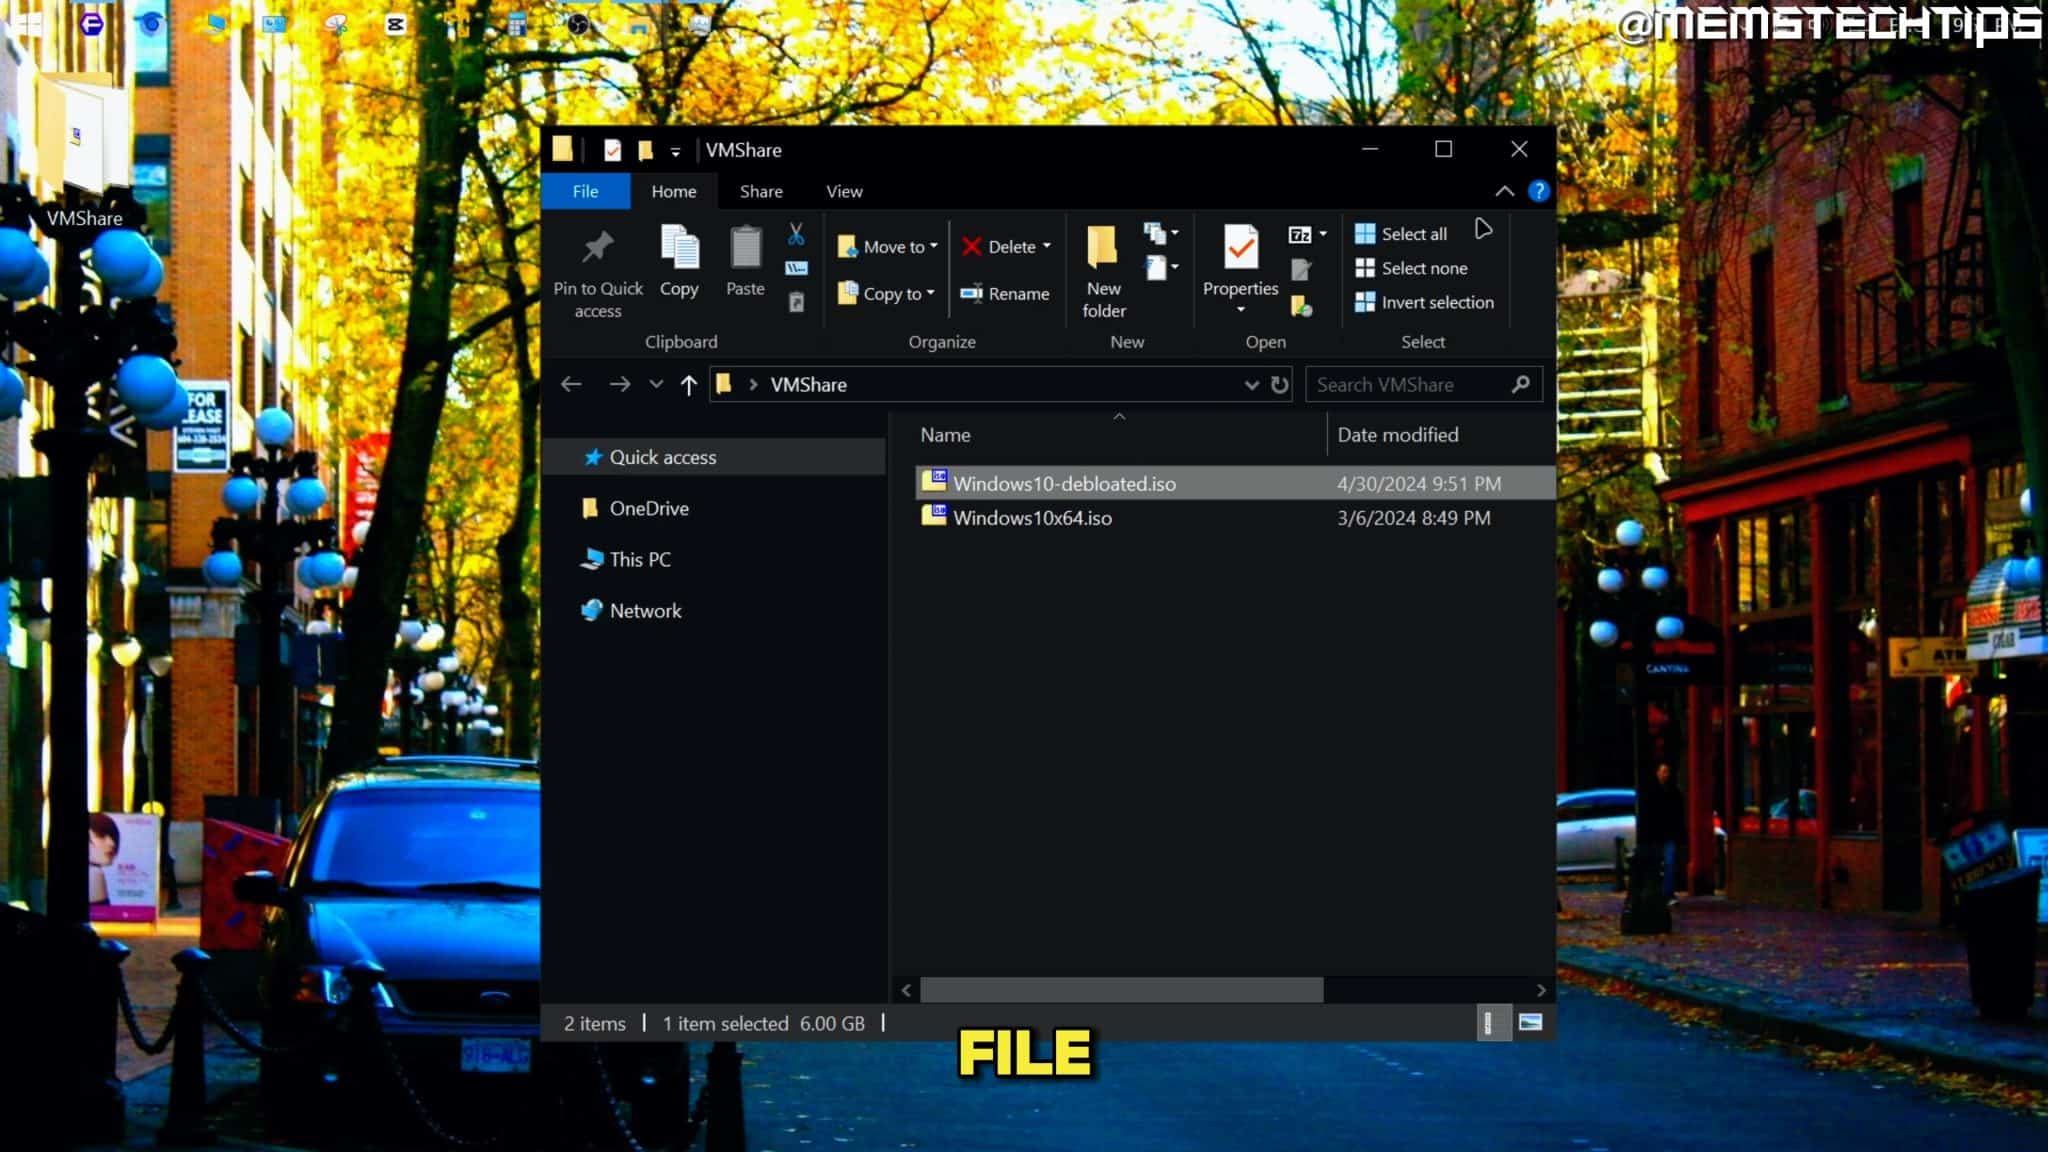Open the Recent locations chevron
Image resolution: width=2048 pixels, height=1152 pixels.
tap(656, 384)
